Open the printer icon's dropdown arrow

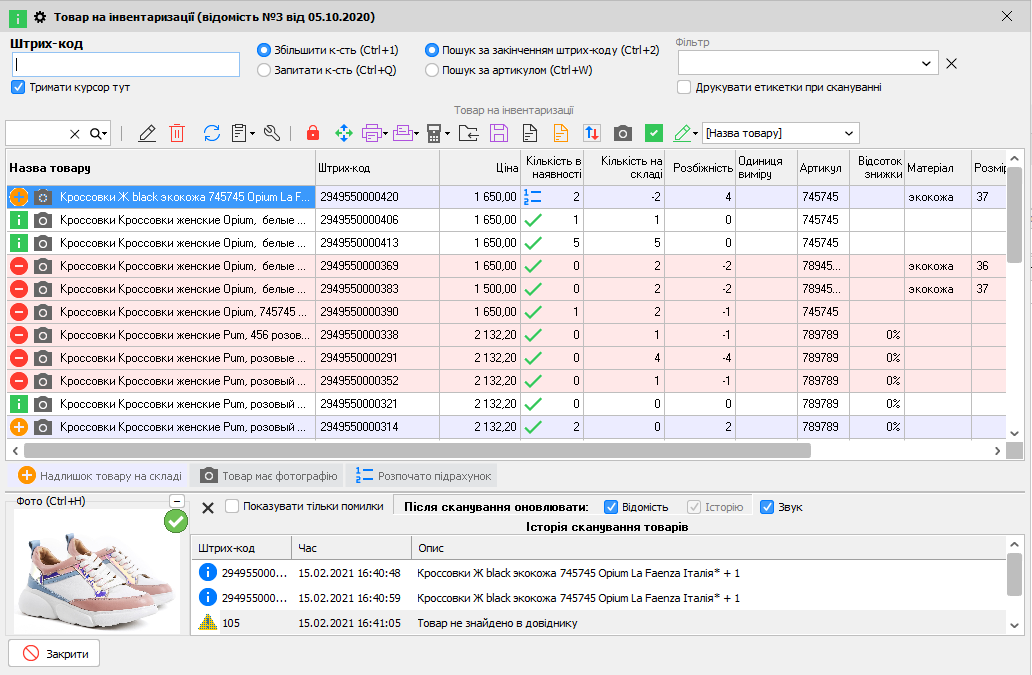click(384, 132)
